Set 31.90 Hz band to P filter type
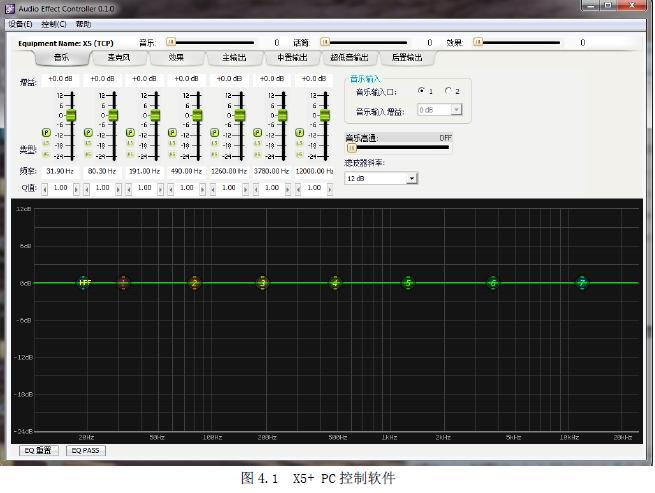The width and height of the screenshot is (655, 493). [x=46, y=133]
